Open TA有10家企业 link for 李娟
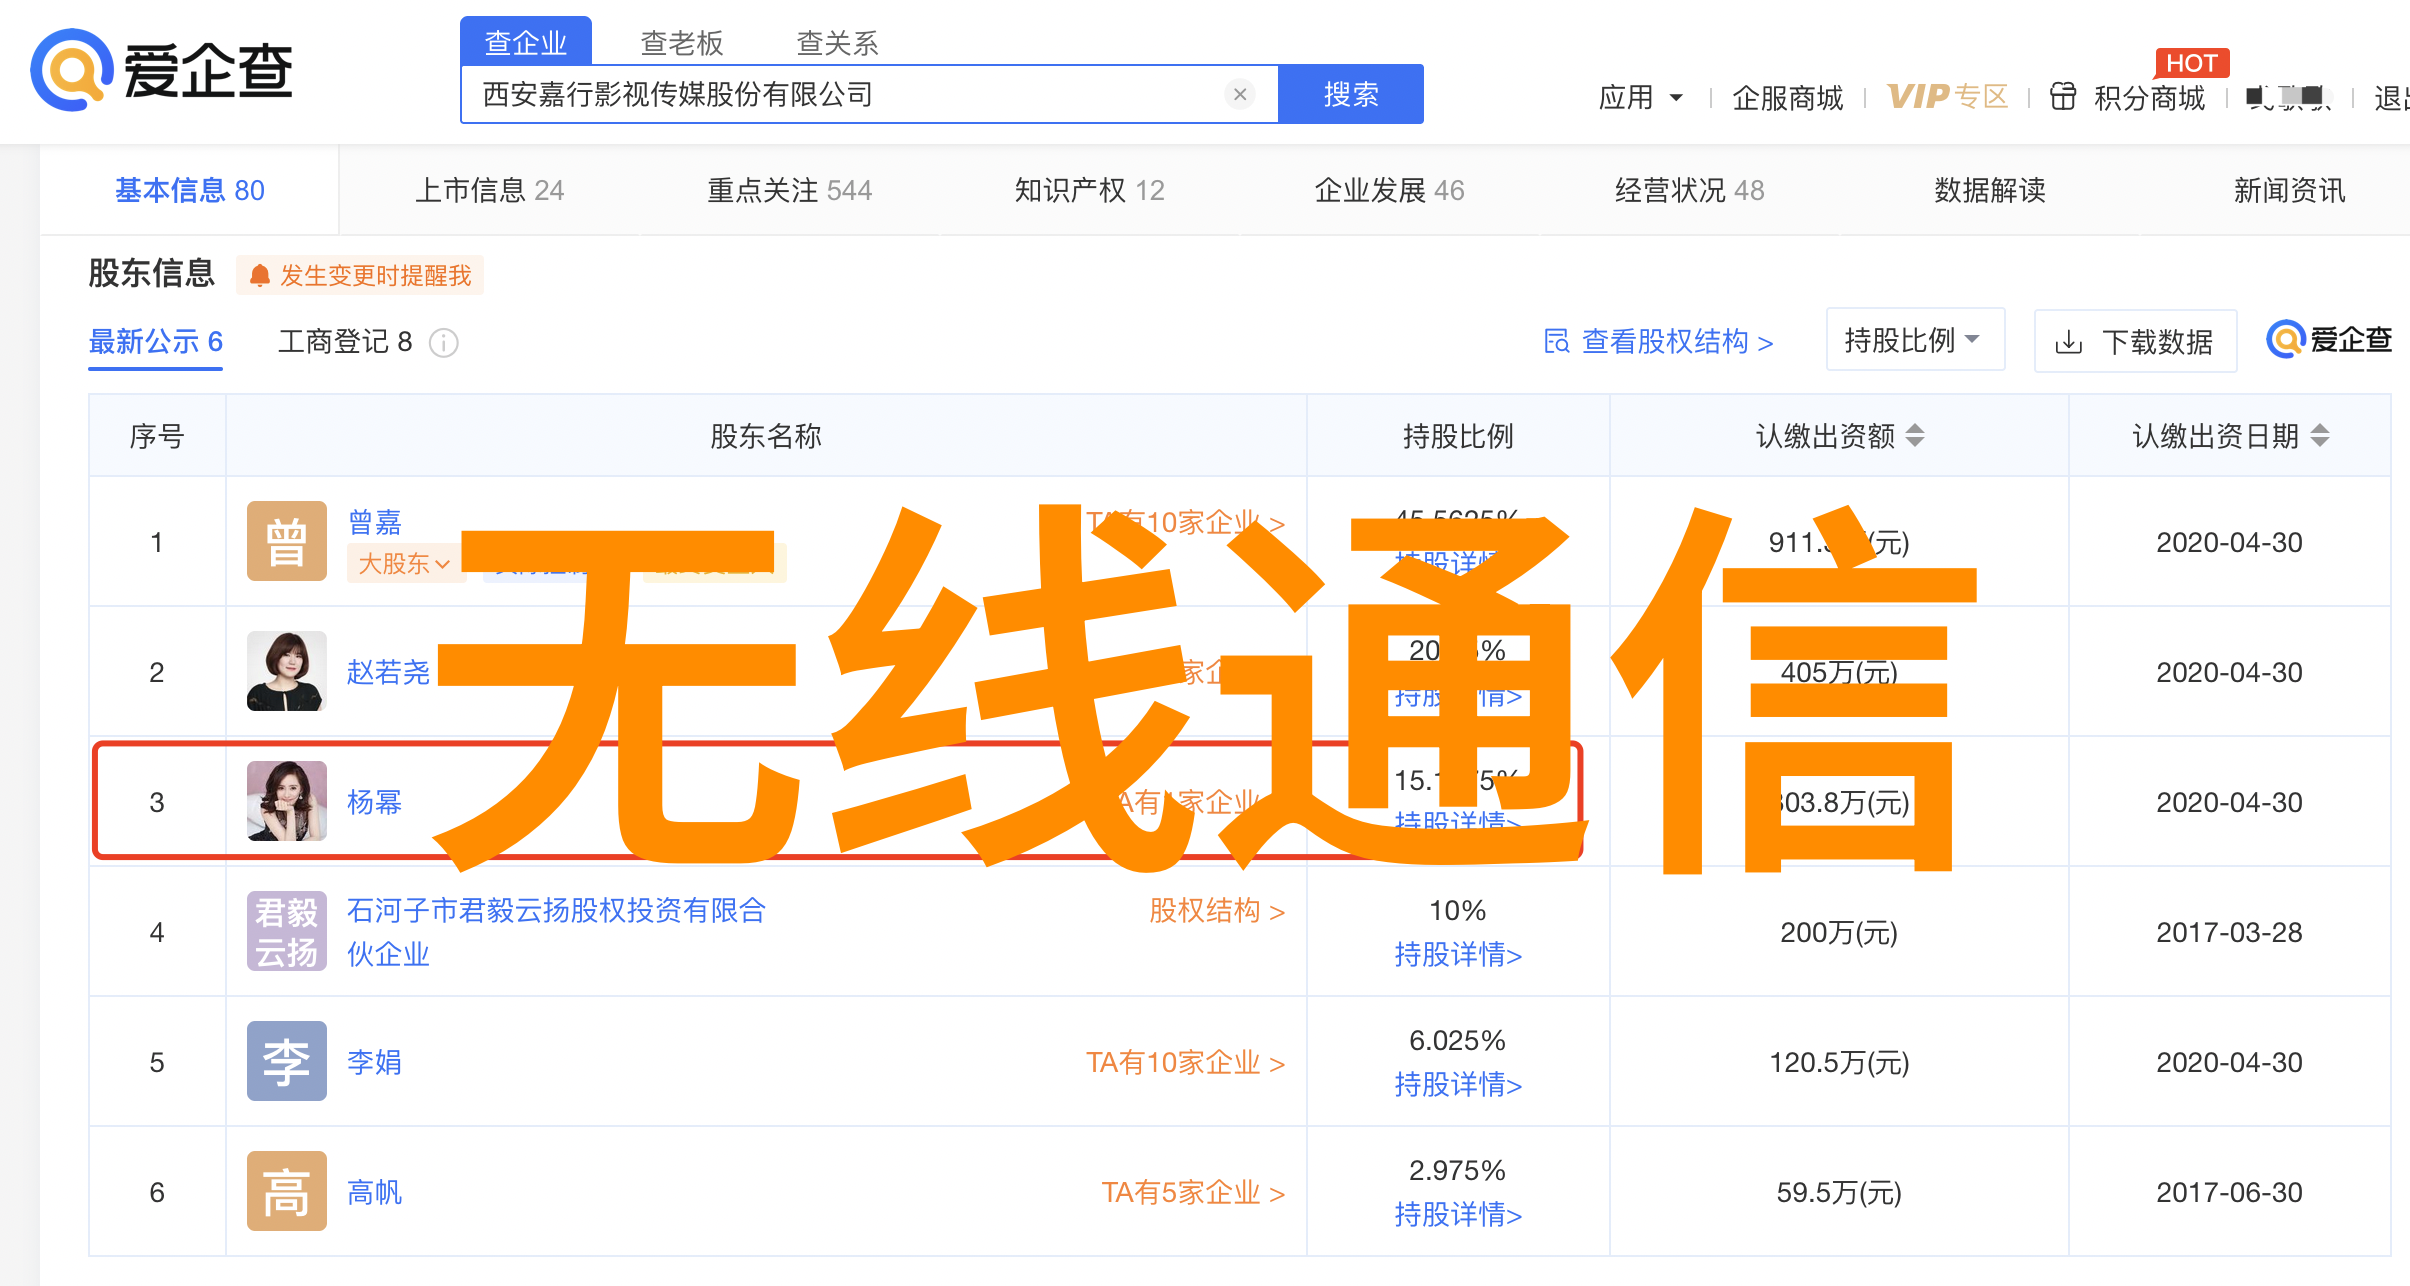The image size is (2410, 1286). click(1186, 1062)
